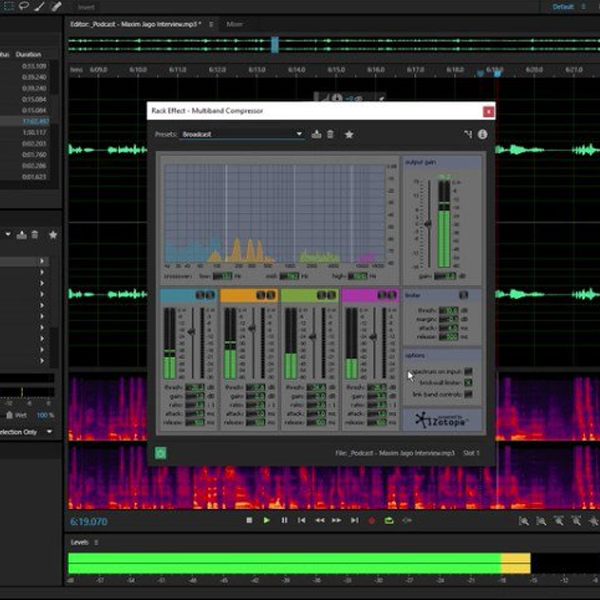Toggle loop playback in the transport

point(389,520)
